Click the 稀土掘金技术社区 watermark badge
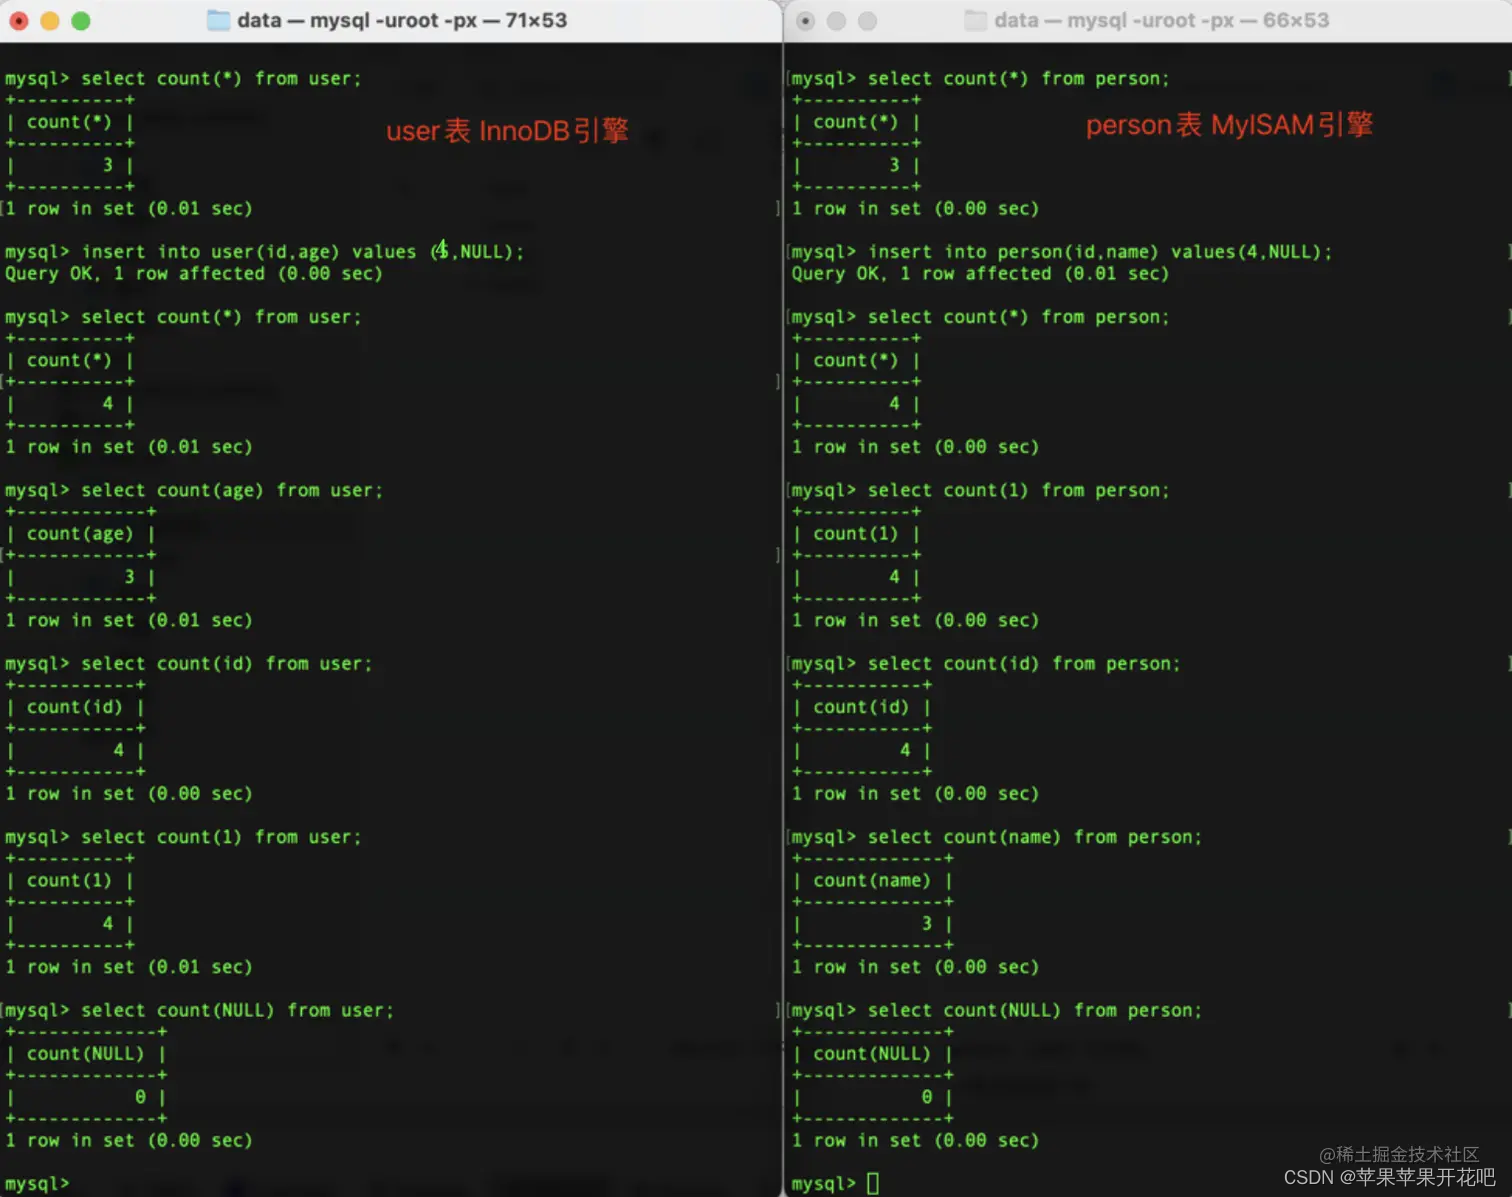1512x1197 pixels. 1400,1155
